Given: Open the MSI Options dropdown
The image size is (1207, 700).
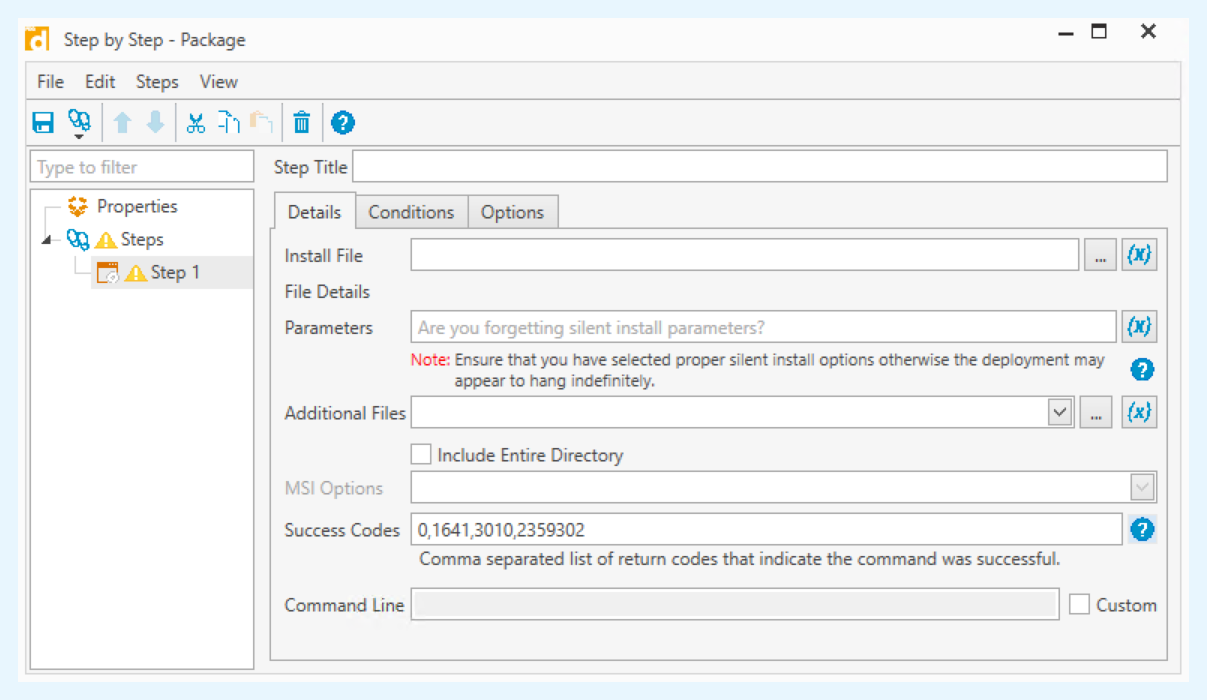Looking at the screenshot, I should click(1143, 488).
